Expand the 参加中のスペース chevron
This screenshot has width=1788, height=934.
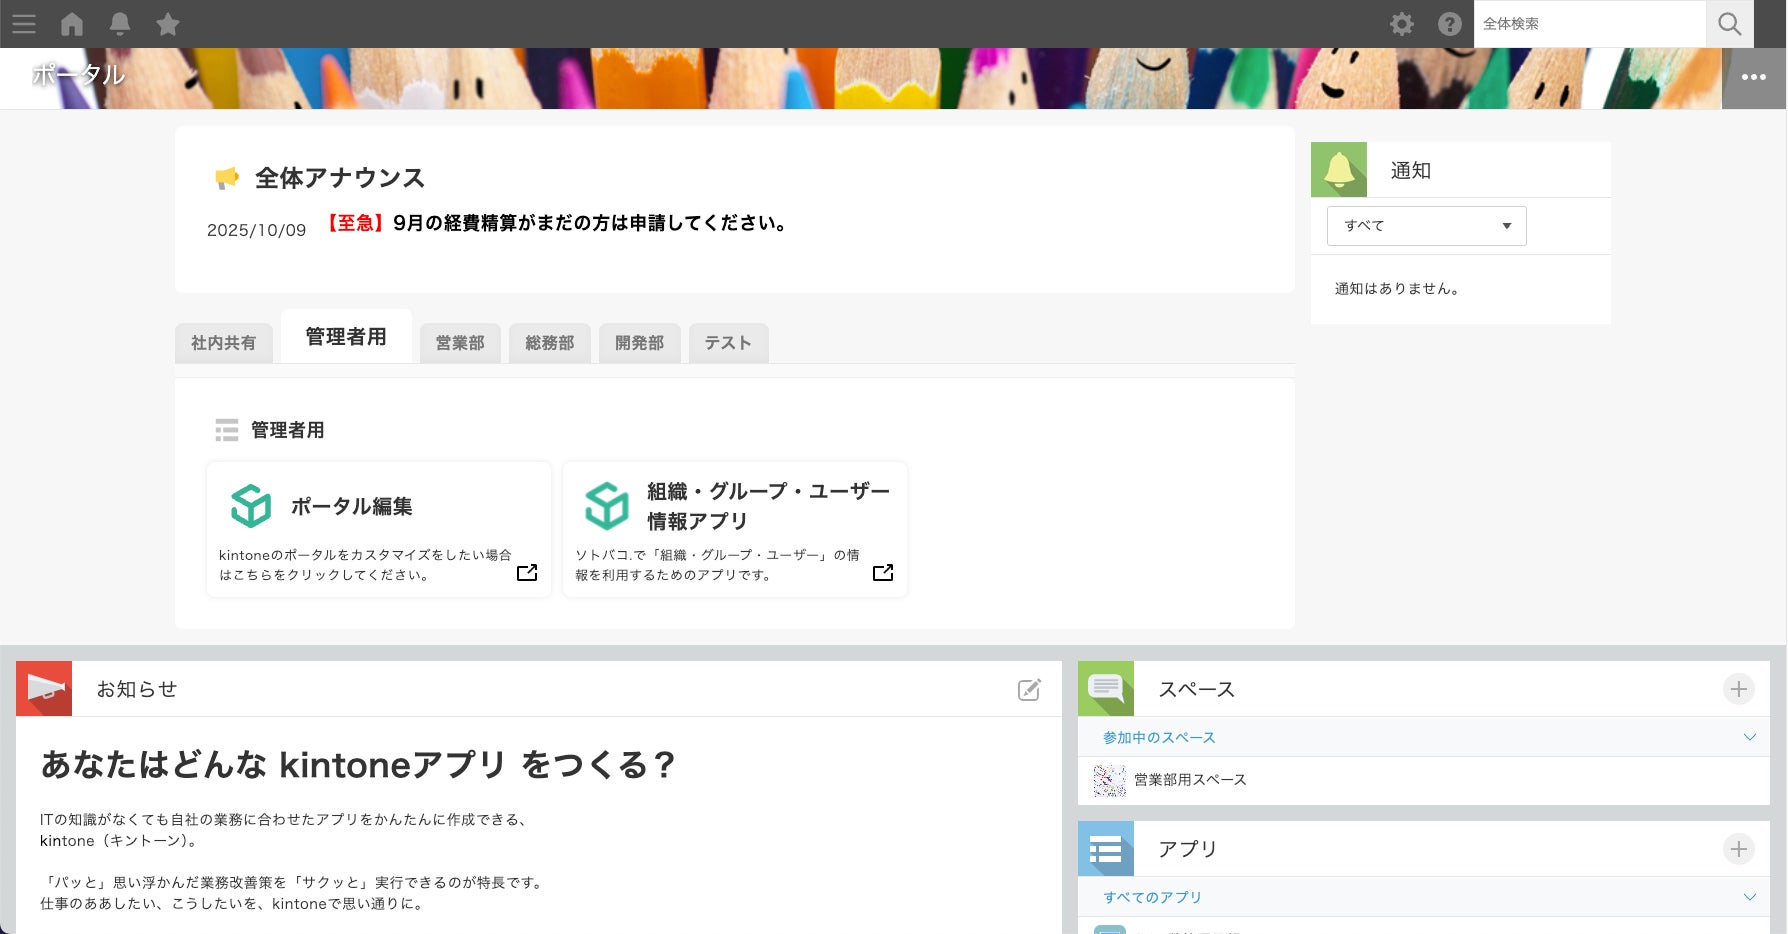[1750, 737]
